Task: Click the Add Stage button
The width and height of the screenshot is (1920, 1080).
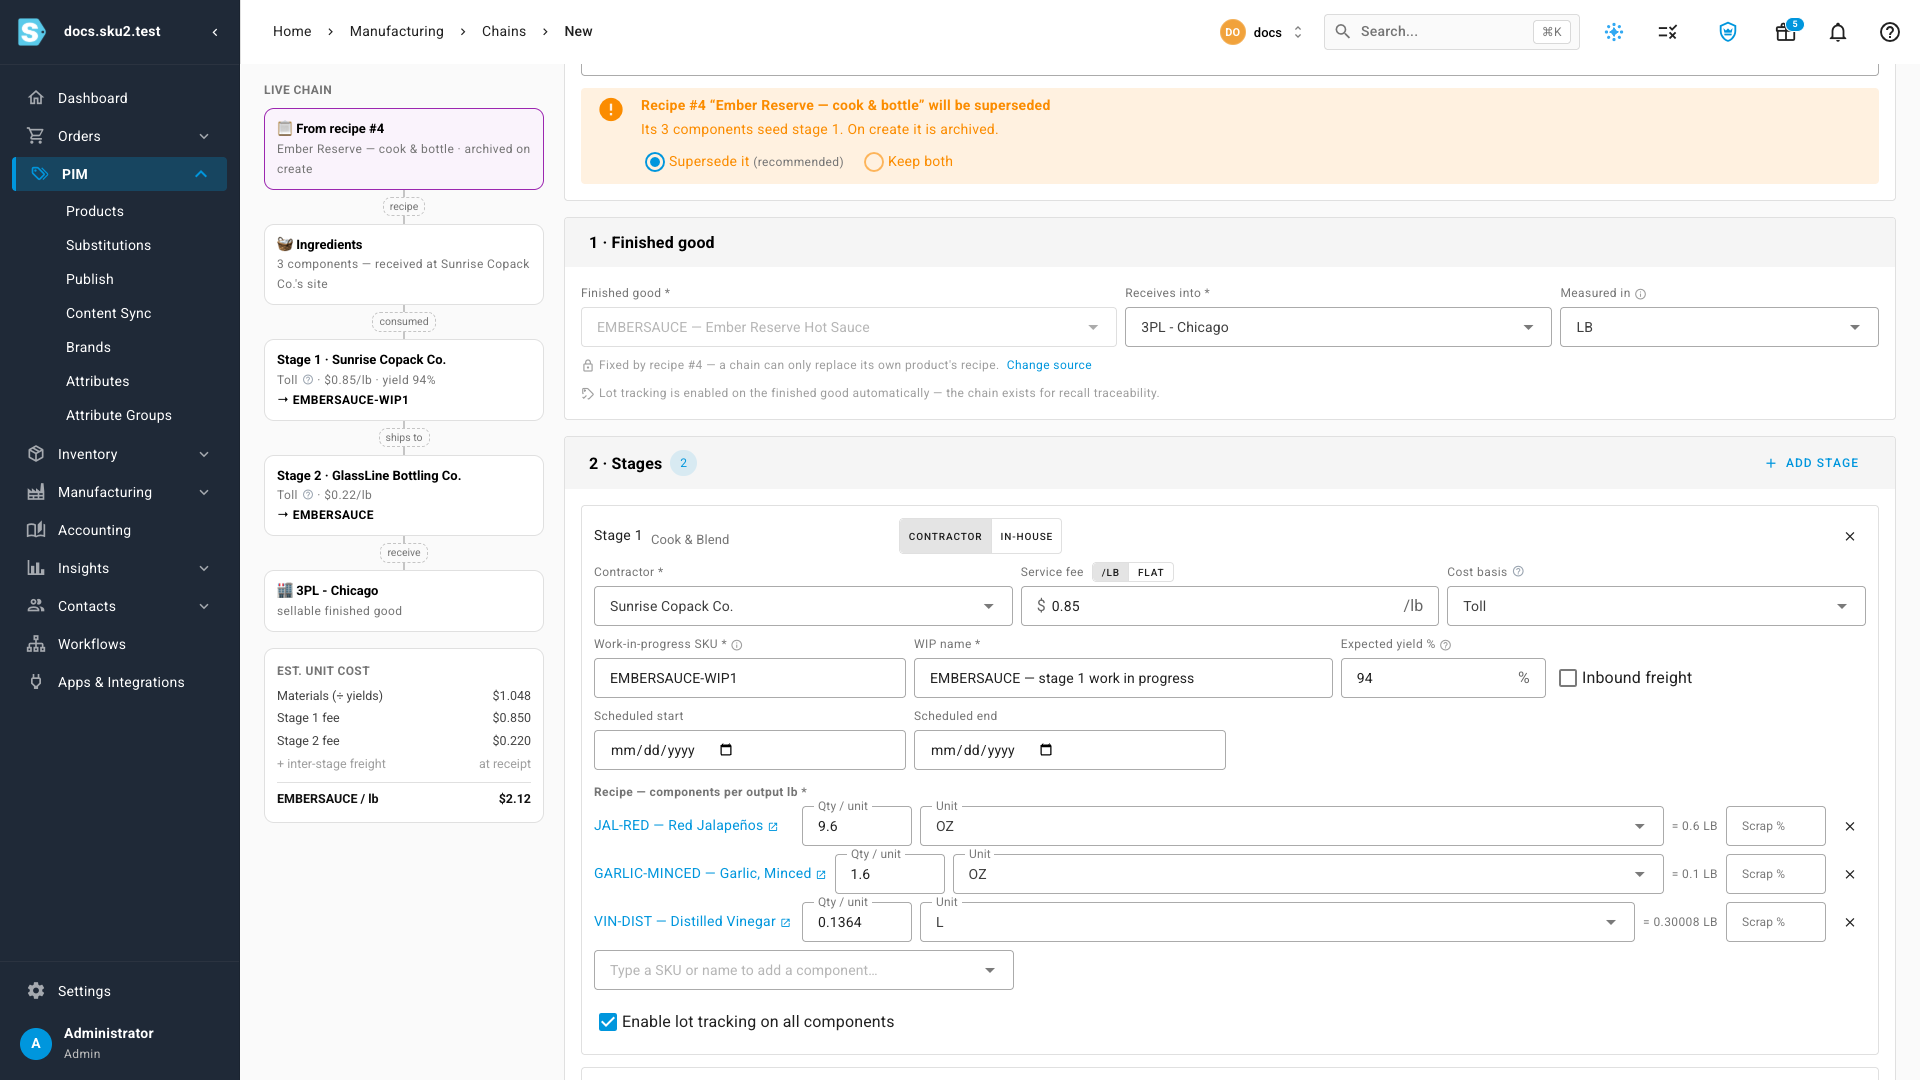Action: pyautogui.click(x=1812, y=463)
